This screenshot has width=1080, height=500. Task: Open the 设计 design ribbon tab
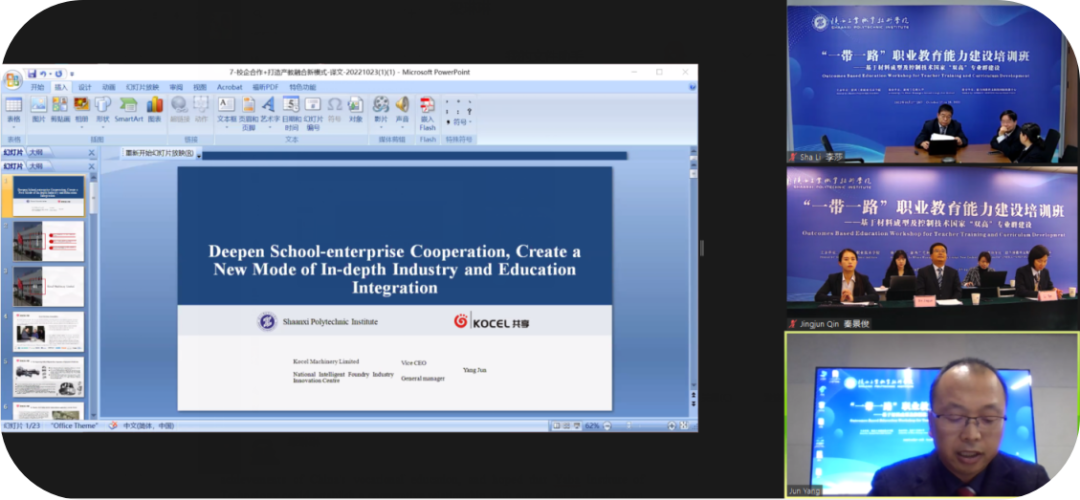pos(85,87)
